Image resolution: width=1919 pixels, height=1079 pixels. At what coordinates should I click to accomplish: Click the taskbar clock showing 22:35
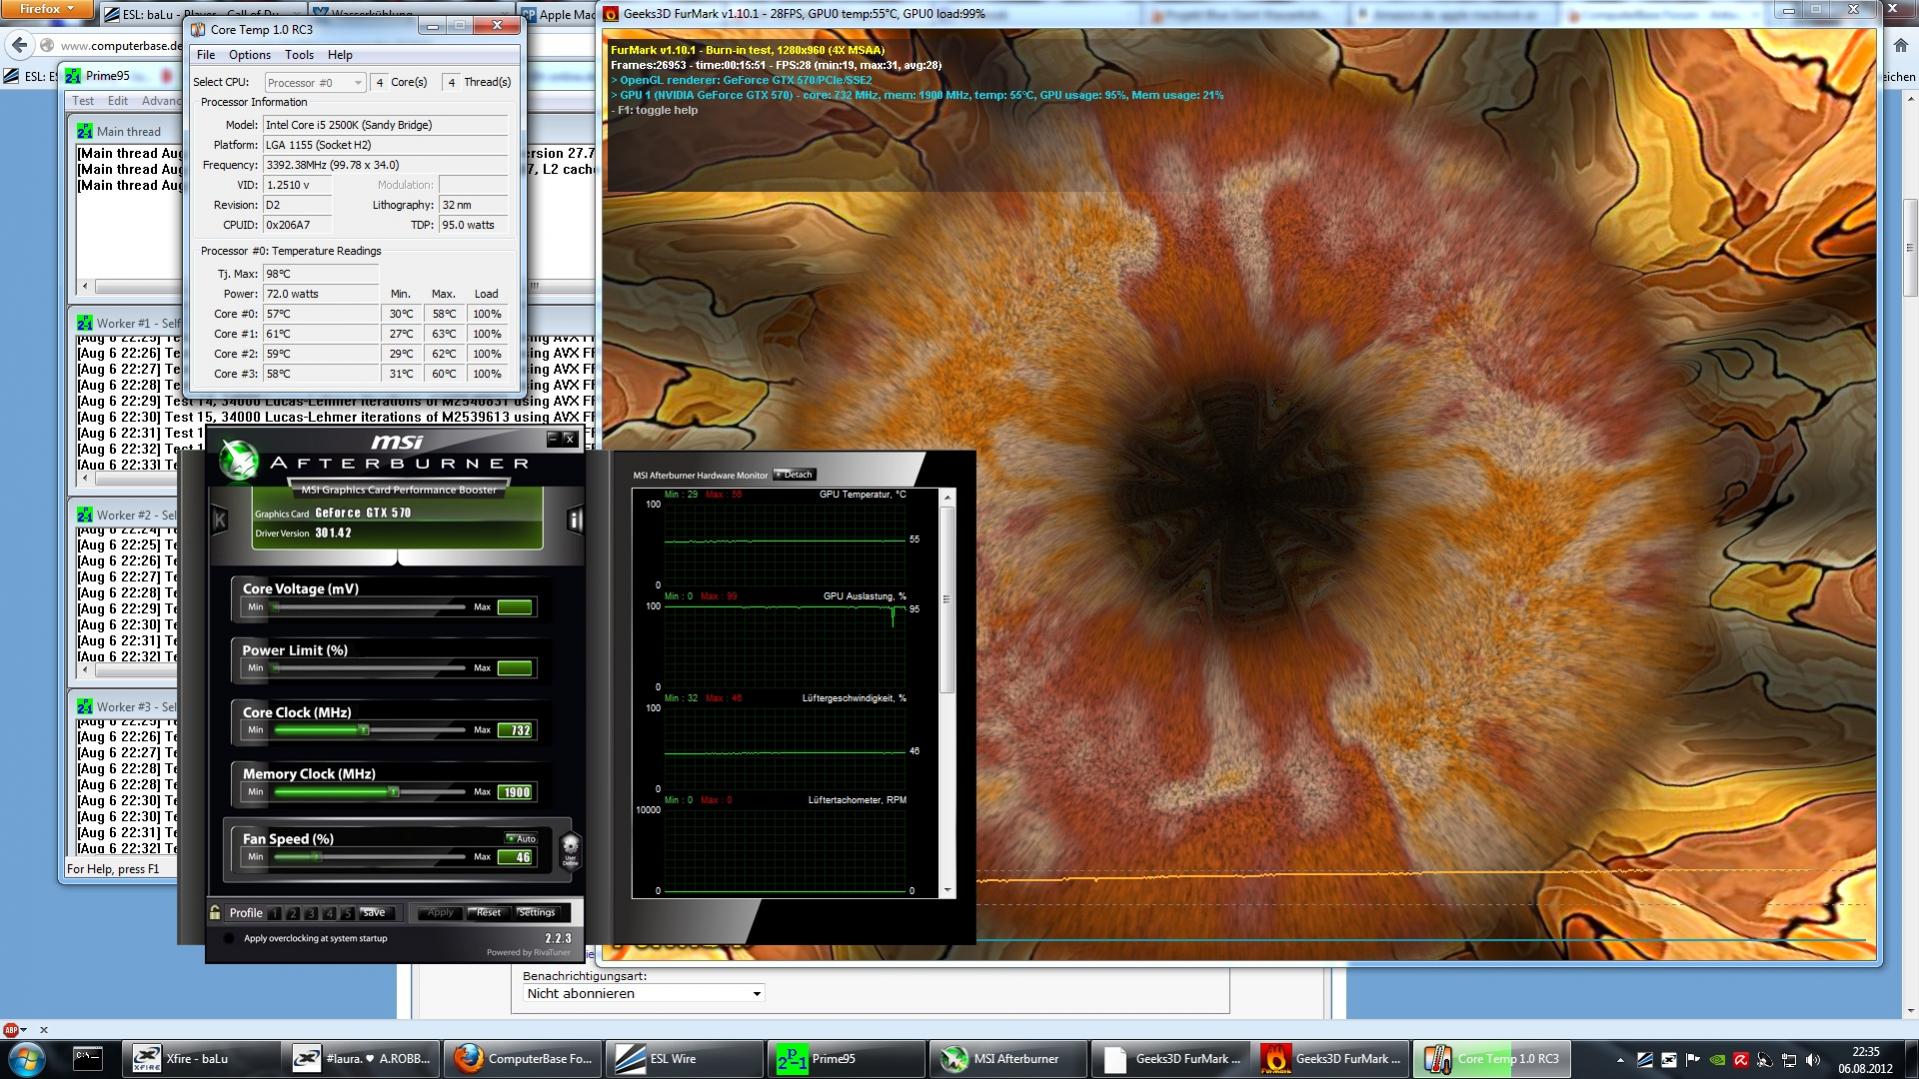tap(1865, 1059)
